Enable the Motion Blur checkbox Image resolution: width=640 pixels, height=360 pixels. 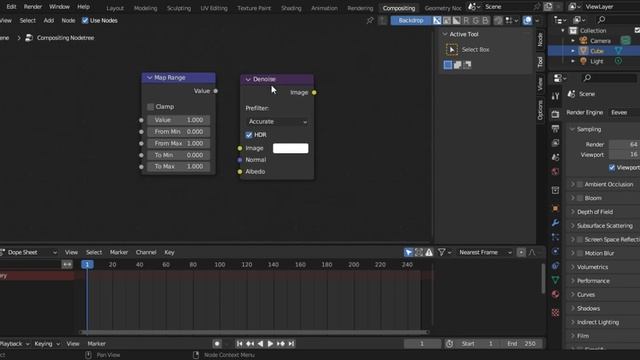coord(580,253)
